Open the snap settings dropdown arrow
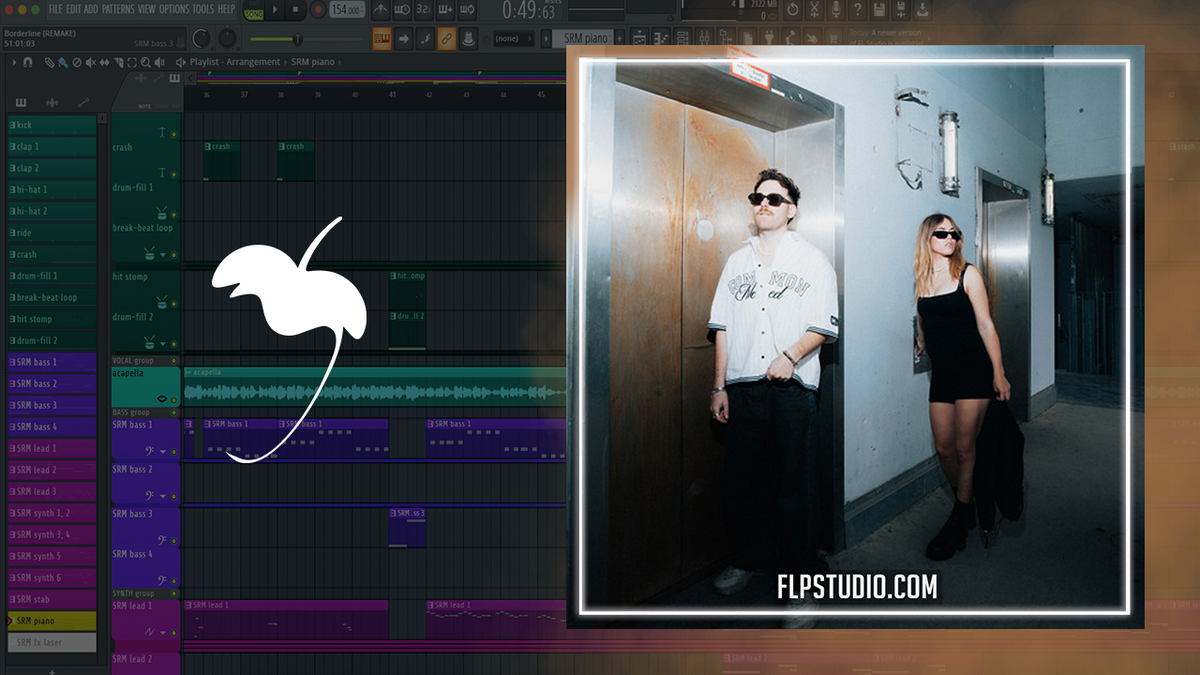The image size is (1200, 675). point(14,62)
